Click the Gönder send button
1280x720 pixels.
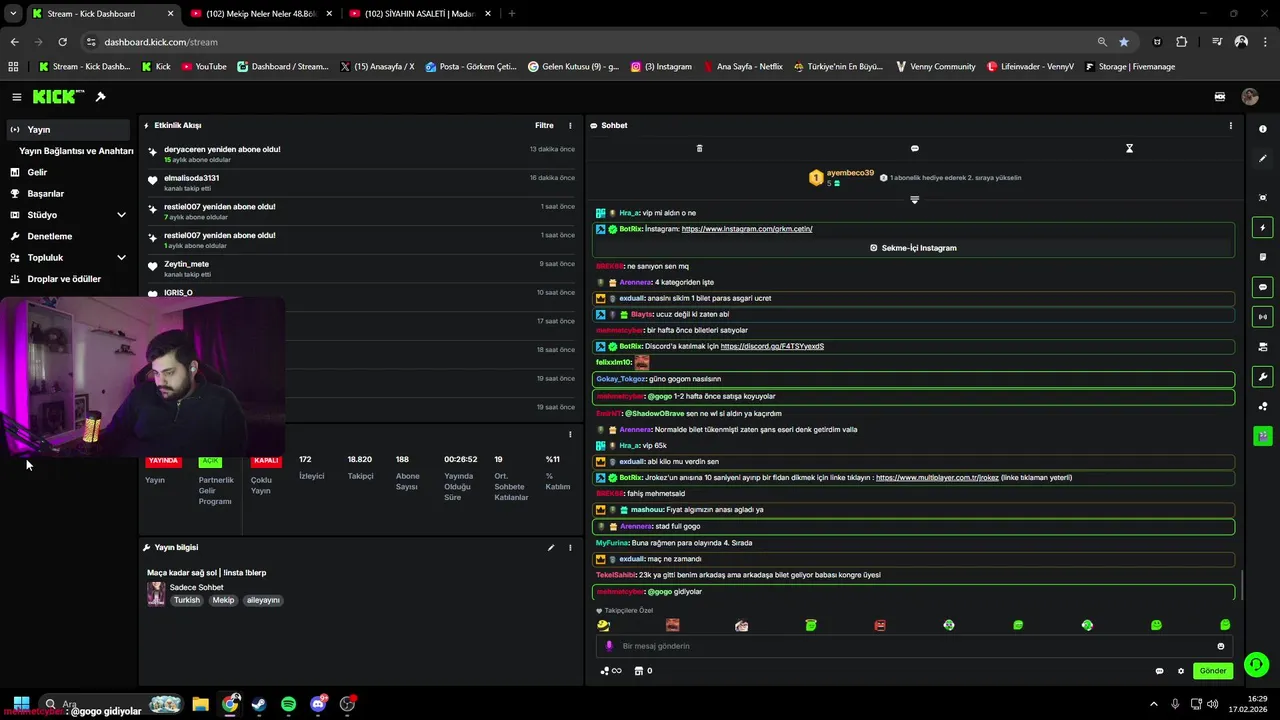pyautogui.click(x=1213, y=671)
